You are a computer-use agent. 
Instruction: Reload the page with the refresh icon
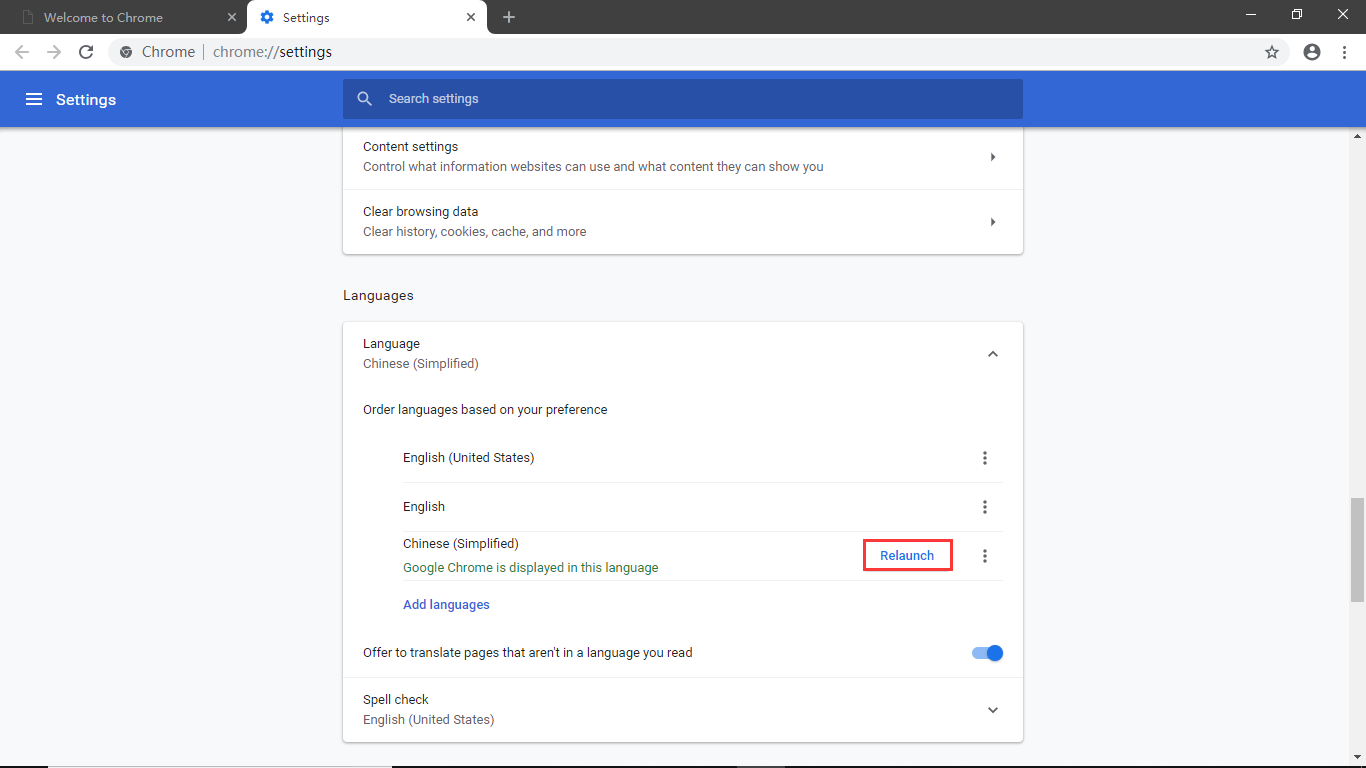[x=86, y=52]
